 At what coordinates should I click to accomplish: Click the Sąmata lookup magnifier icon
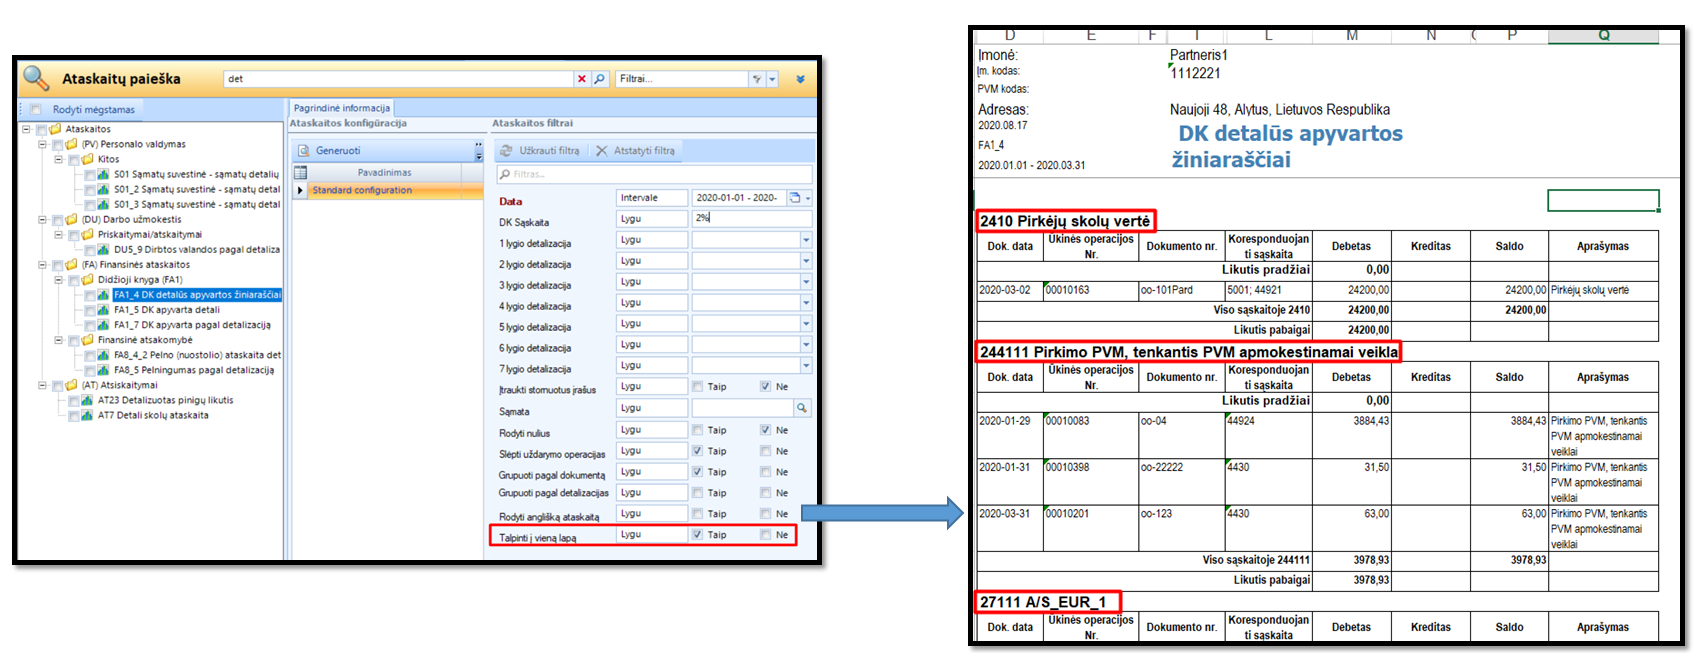pyautogui.click(x=801, y=408)
